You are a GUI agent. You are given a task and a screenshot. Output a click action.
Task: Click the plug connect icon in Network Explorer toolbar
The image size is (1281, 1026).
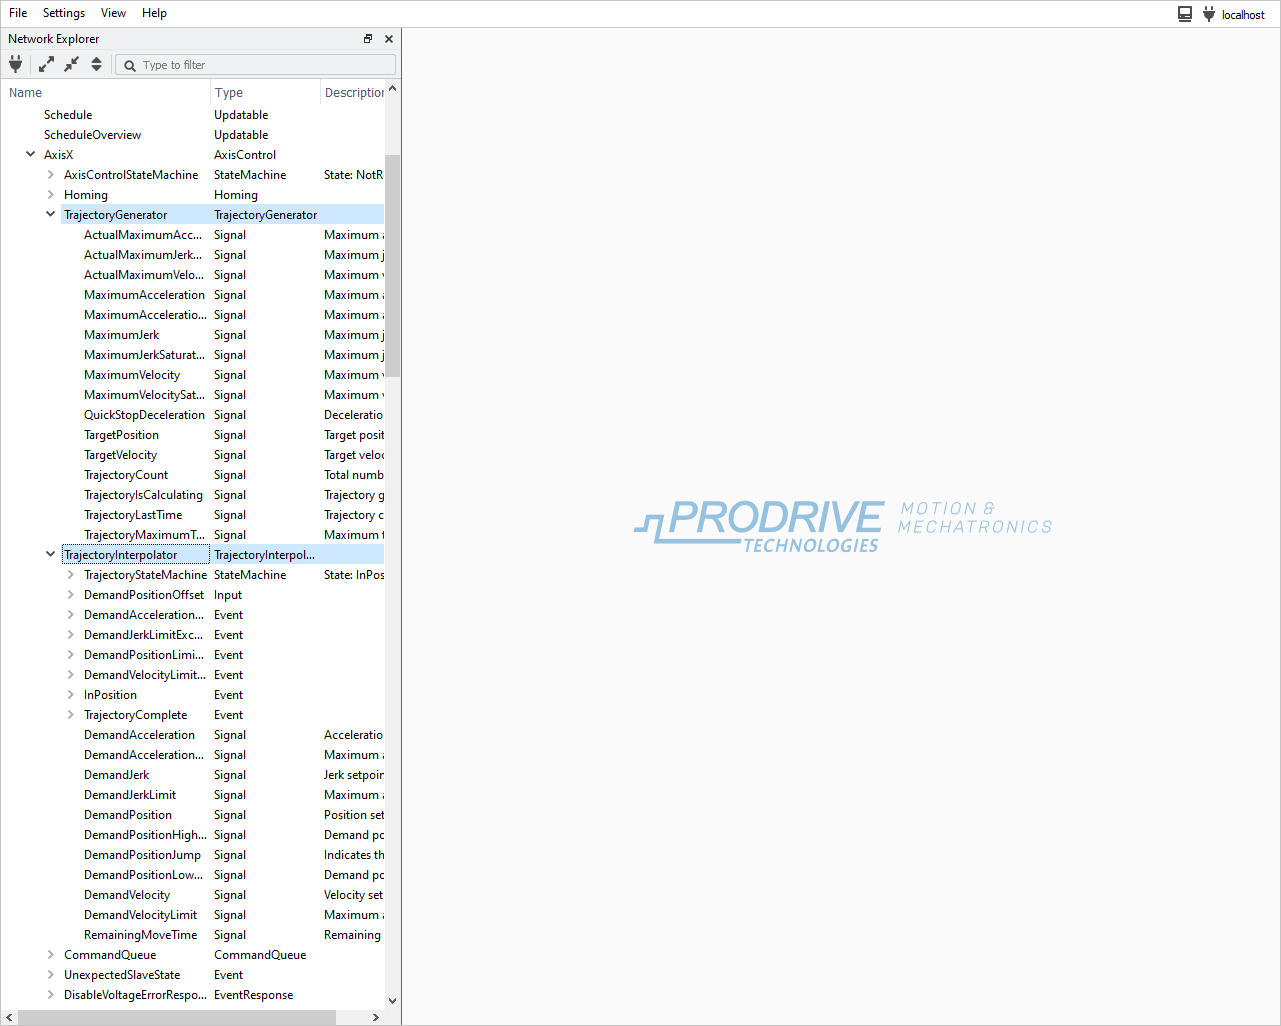16,64
